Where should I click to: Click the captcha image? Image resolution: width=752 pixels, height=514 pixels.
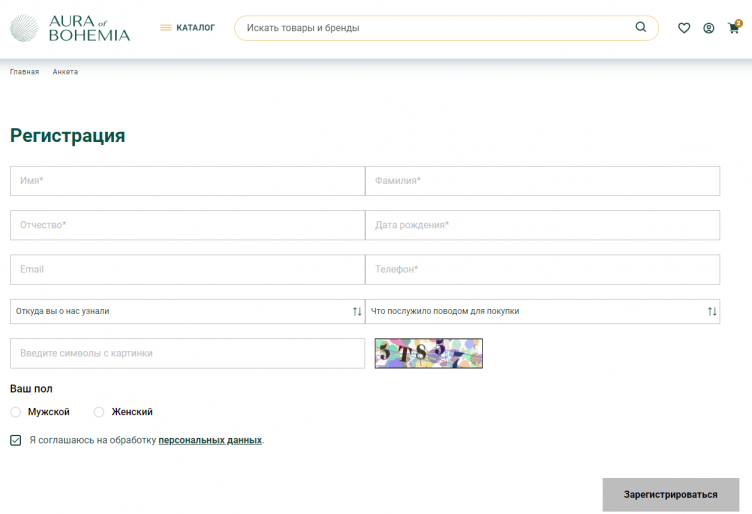(428, 353)
